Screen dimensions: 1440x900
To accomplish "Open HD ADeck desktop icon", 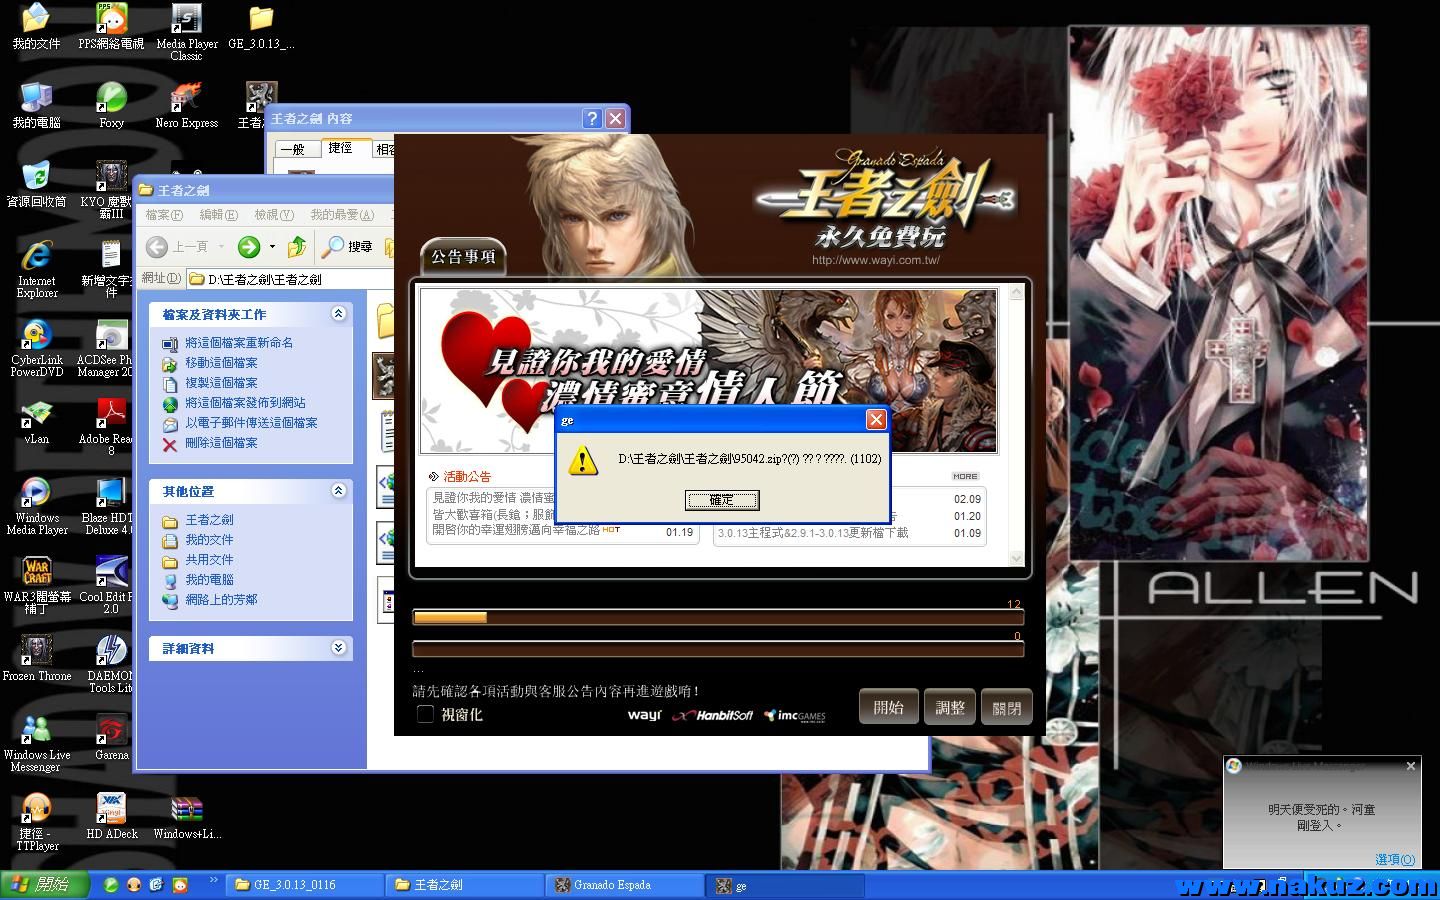I will [x=111, y=817].
